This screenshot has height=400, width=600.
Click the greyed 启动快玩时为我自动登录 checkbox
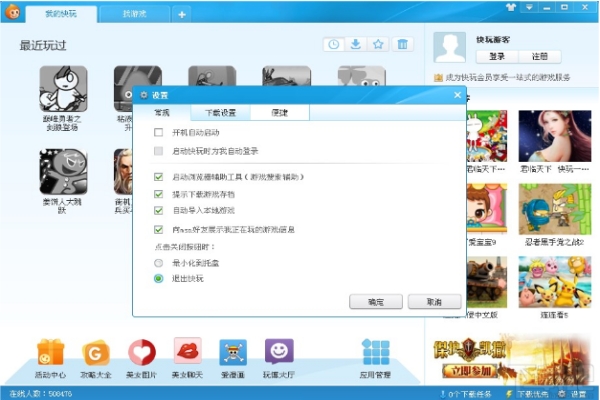(158, 151)
